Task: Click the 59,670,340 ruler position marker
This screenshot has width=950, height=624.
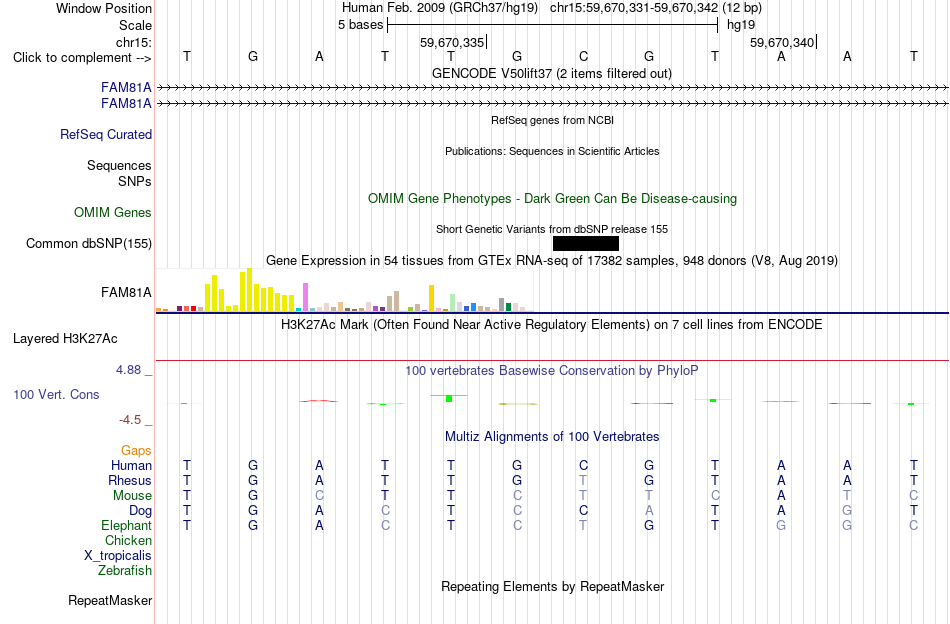Action: 782,42
